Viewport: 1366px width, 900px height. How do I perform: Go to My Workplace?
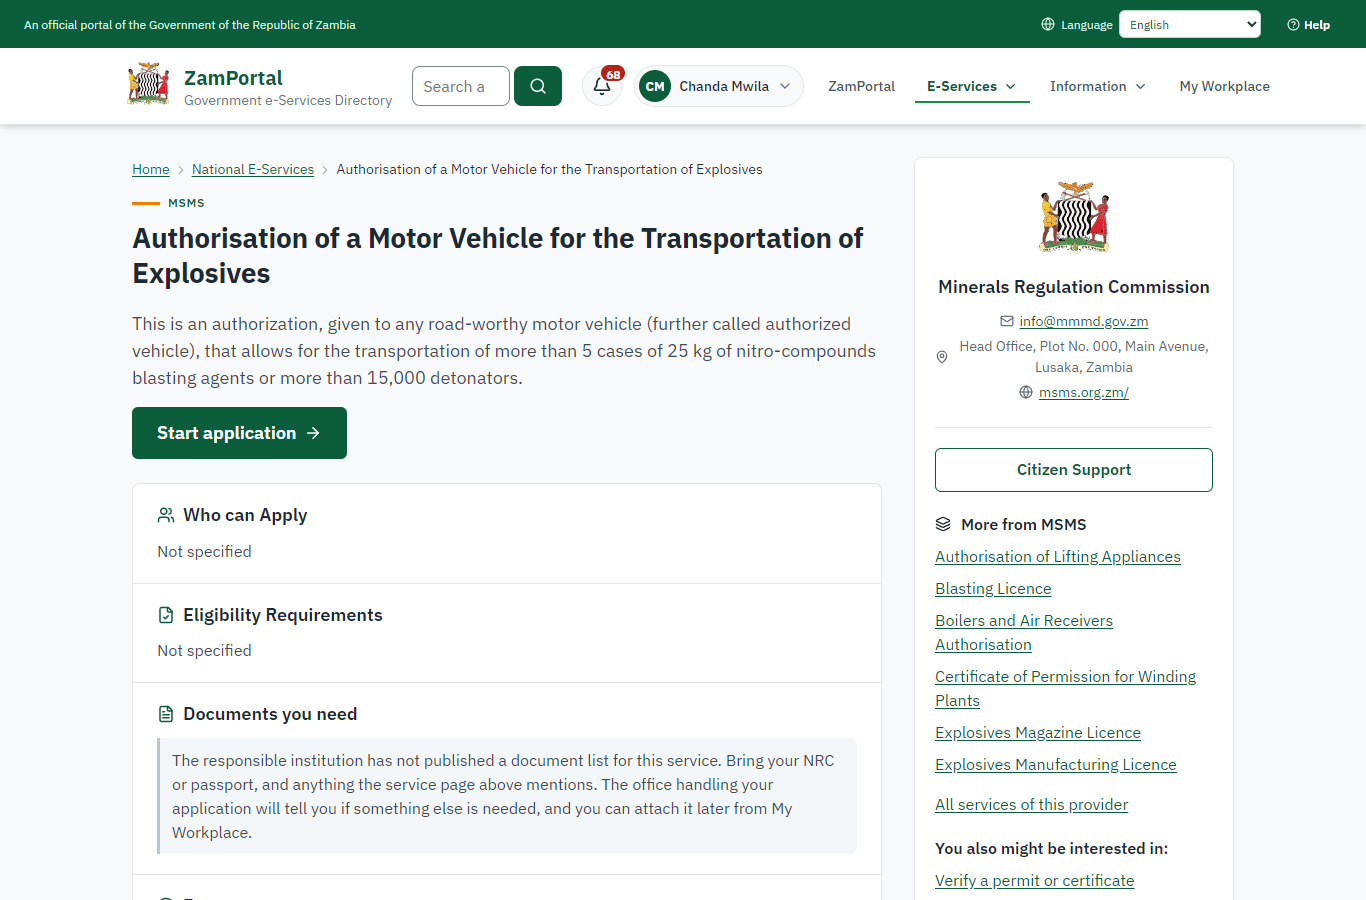pos(1225,86)
